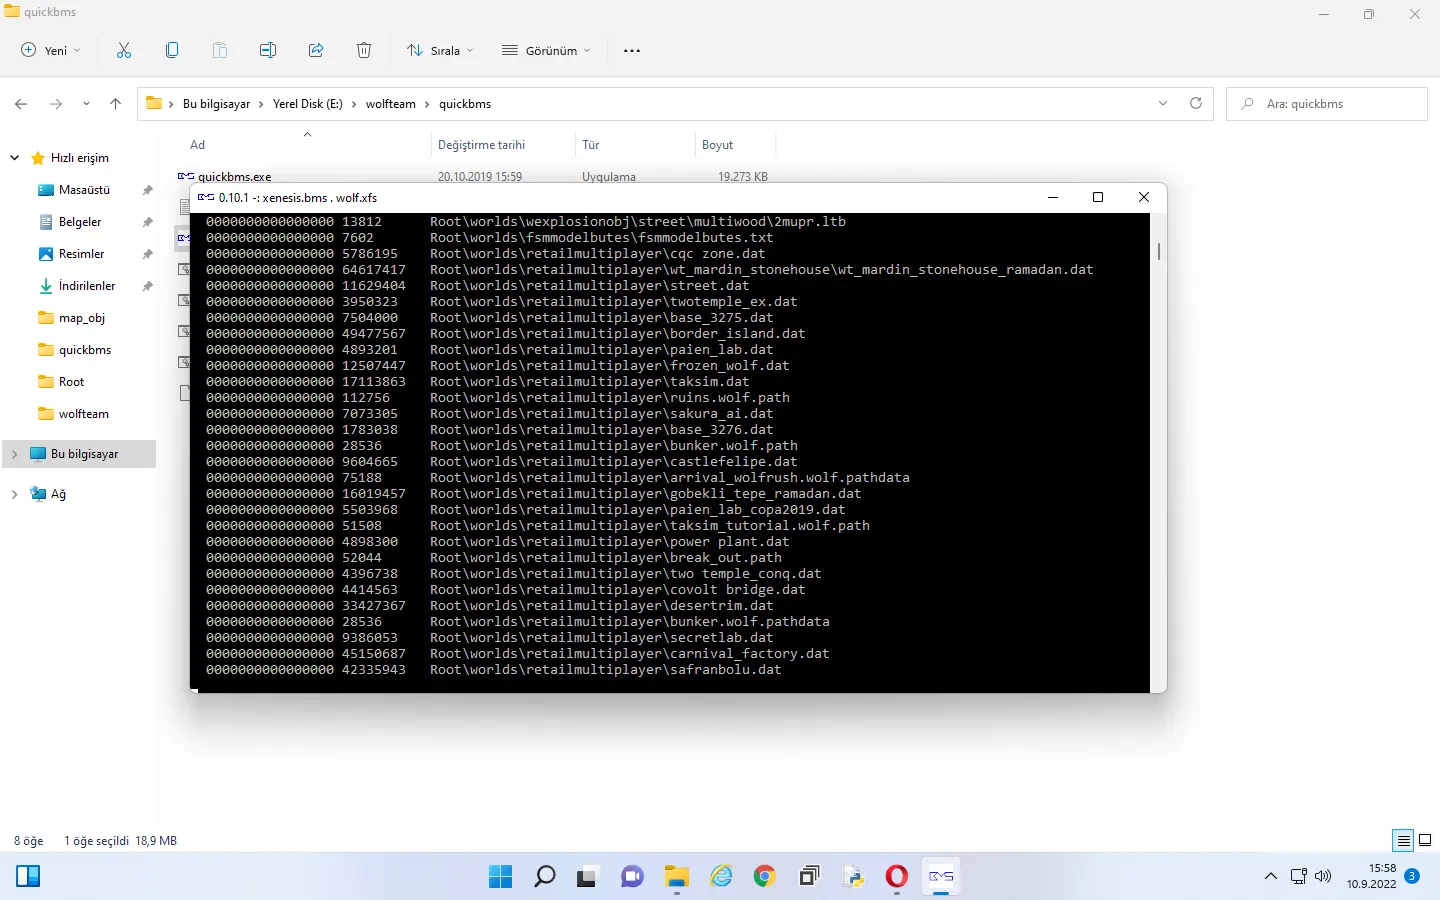
Task: Sort files by Değiştirme tarihi column
Action: tap(481, 145)
